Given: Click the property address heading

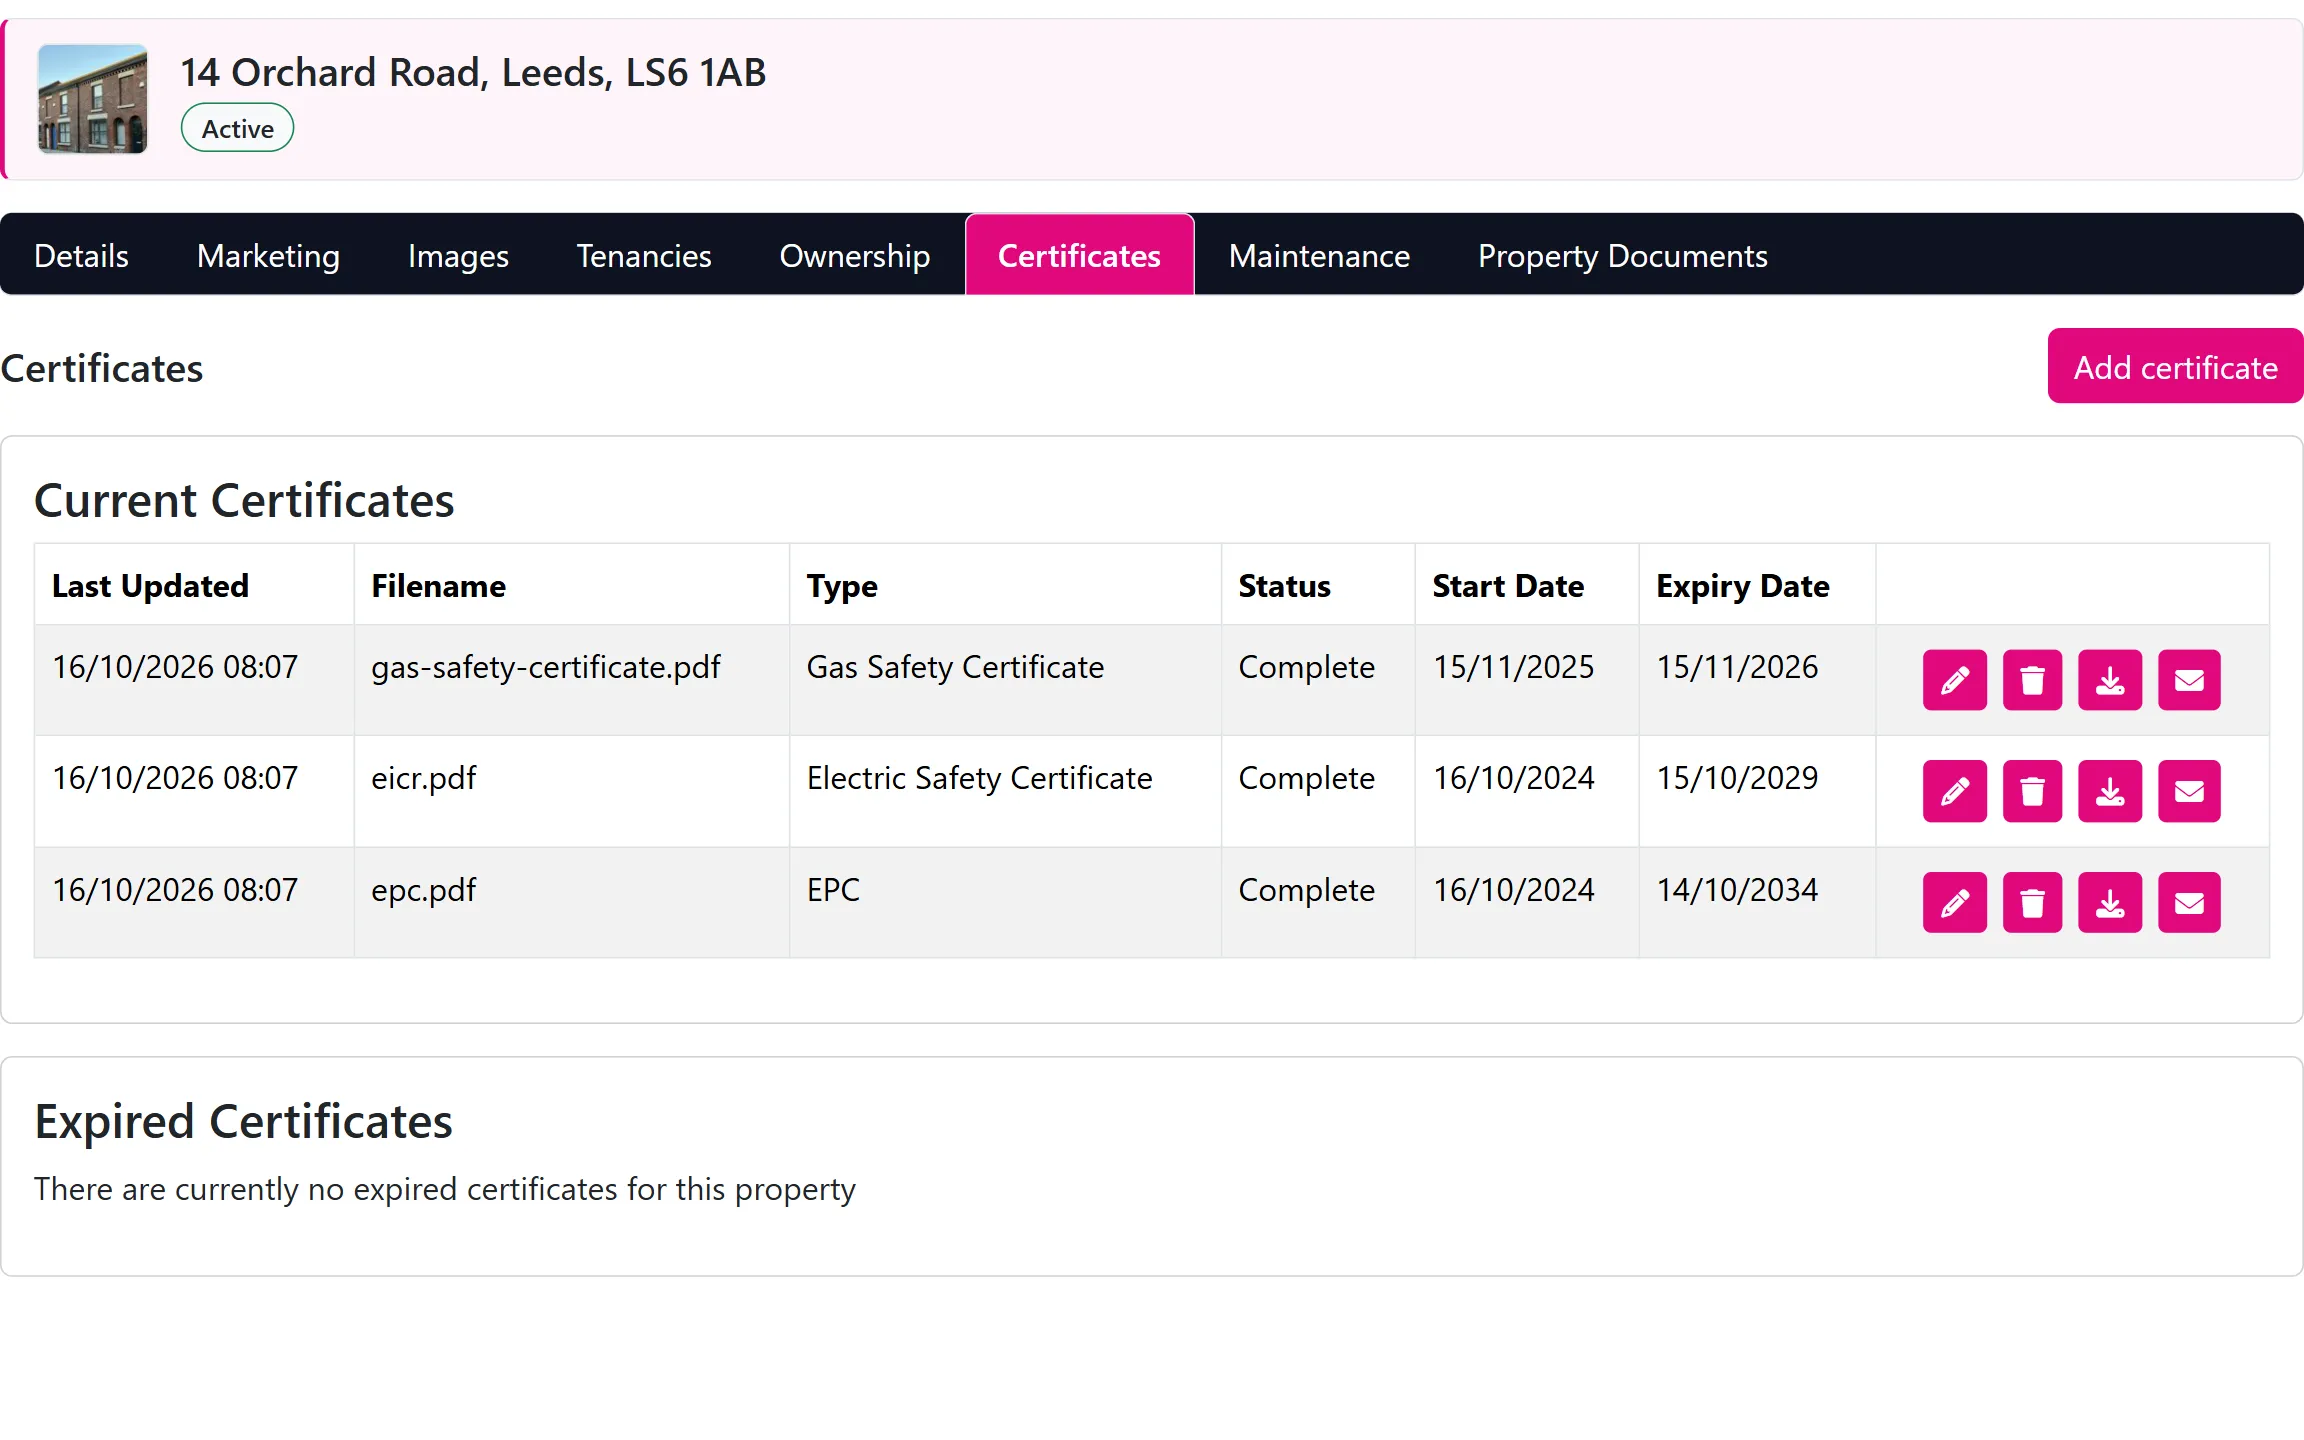Looking at the screenshot, I should 473,72.
